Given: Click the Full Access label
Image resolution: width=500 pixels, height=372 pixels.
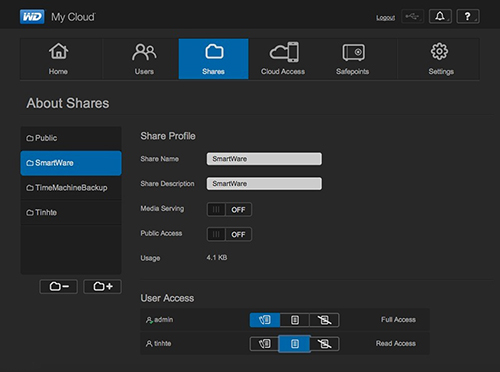Looking at the screenshot, I should point(398,320).
